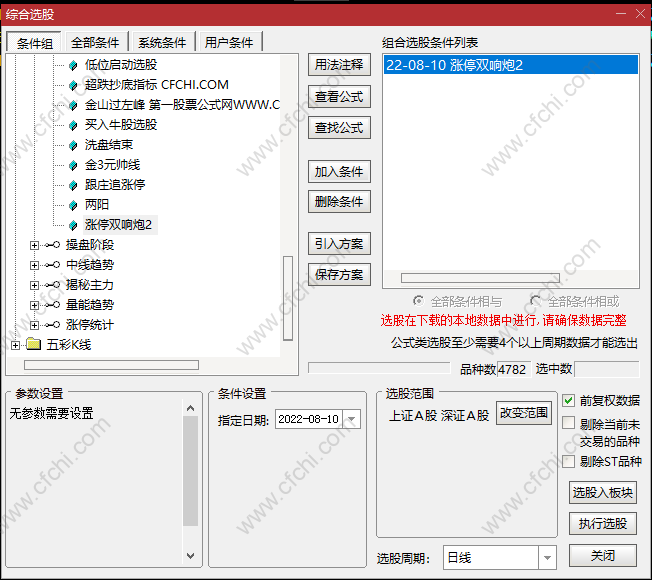Screen dimensions: 652x580
Task: Select the 全部条件相或 radio button
Action: pyautogui.click(x=536, y=301)
